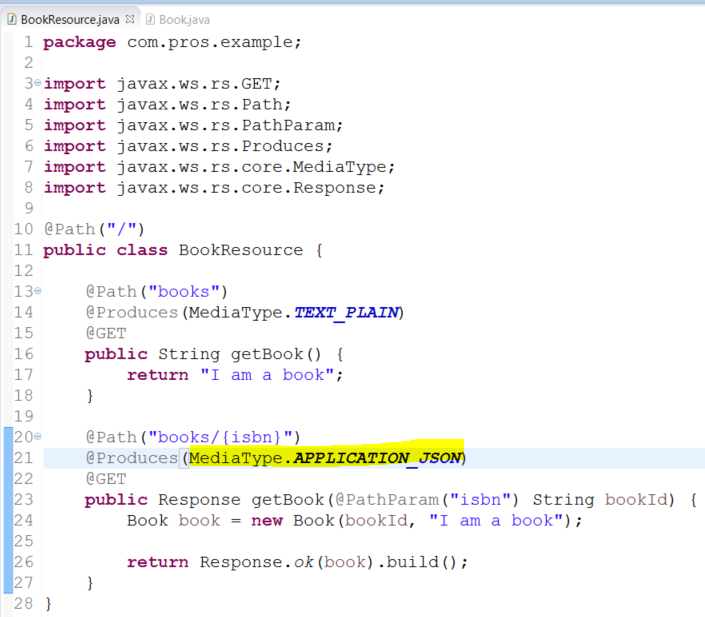
Task: Click javax.ws.rs.Produces import text
Action: pyautogui.click(x=220, y=146)
